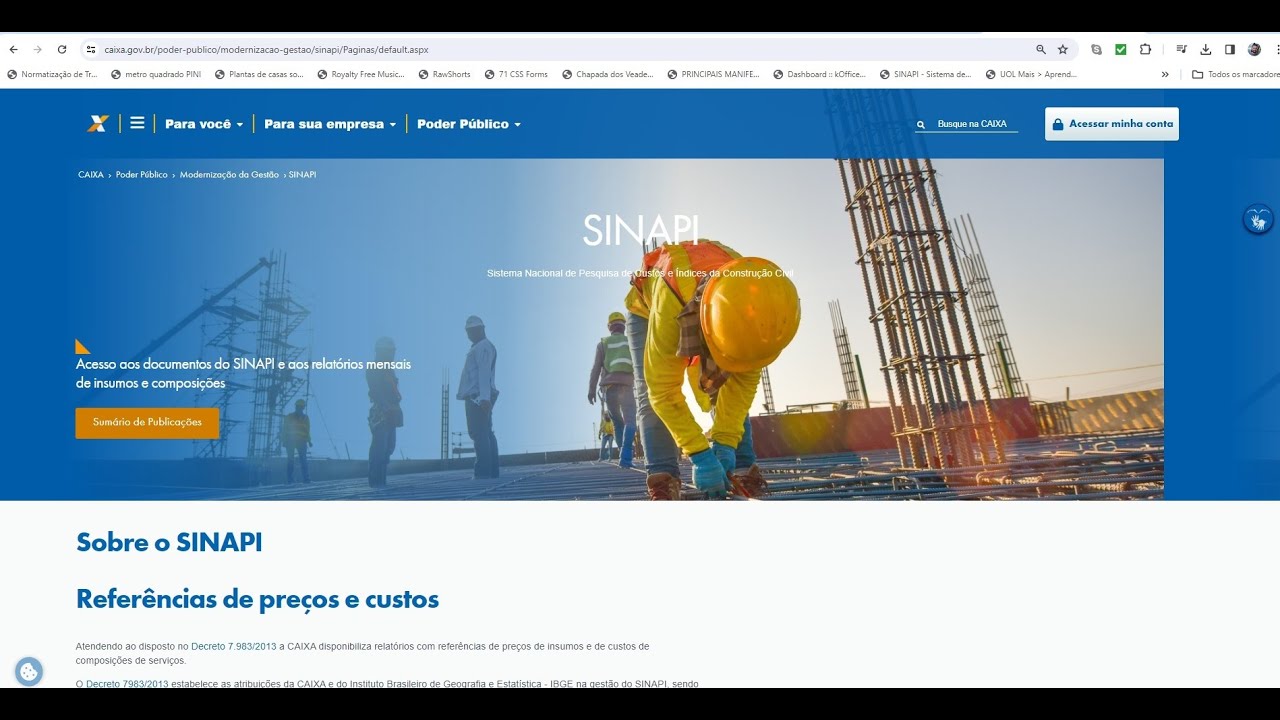Expand the Para você dropdown
The width and height of the screenshot is (1280, 720).
204,124
